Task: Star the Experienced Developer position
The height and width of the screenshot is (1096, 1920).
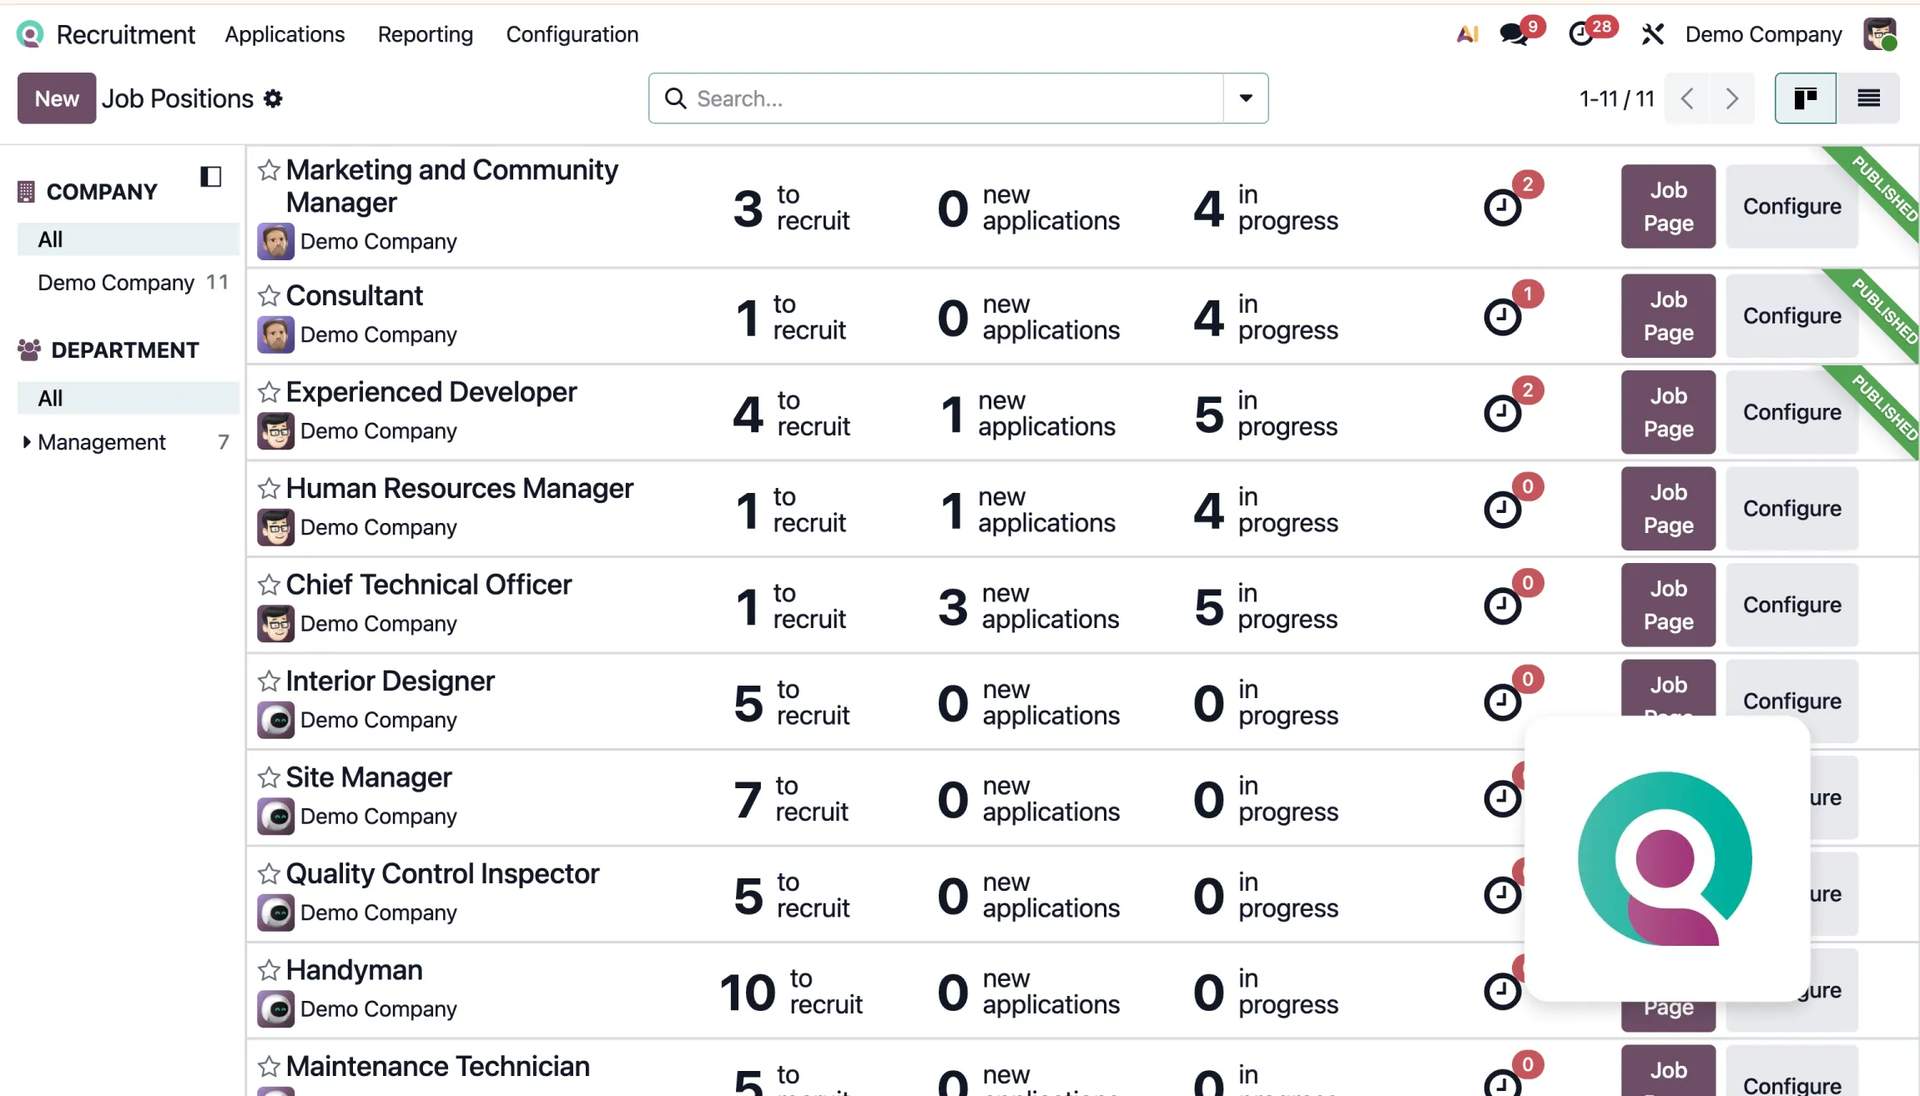Action: click(x=269, y=392)
